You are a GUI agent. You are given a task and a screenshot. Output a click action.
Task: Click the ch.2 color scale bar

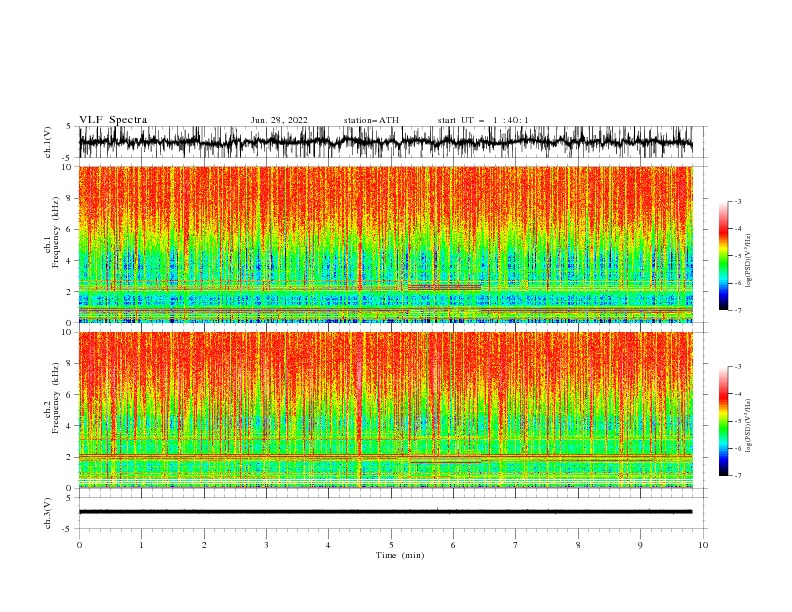pos(723,421)
